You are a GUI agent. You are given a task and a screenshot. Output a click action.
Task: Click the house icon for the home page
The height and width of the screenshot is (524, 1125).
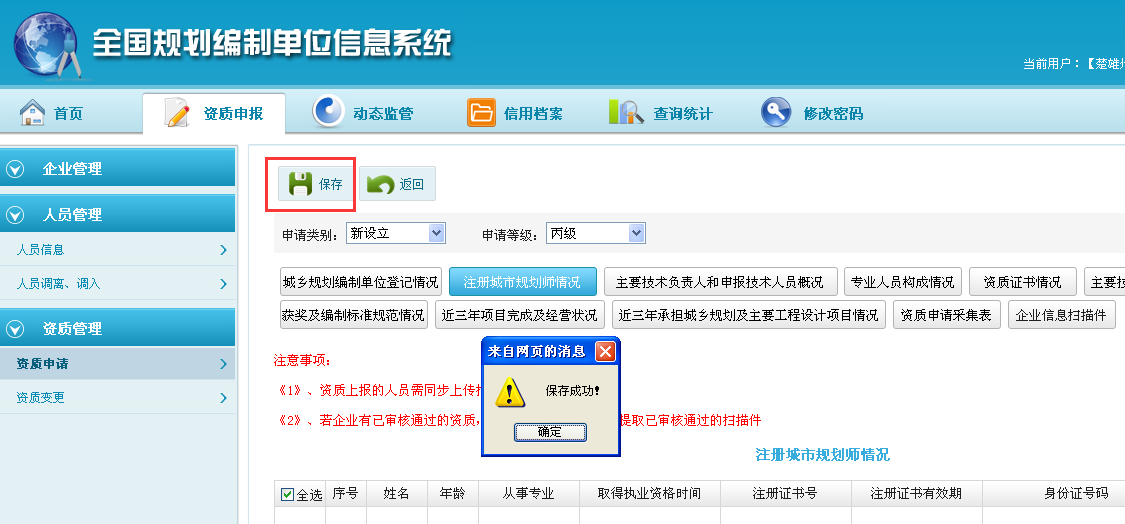click(x=33, y=113)
